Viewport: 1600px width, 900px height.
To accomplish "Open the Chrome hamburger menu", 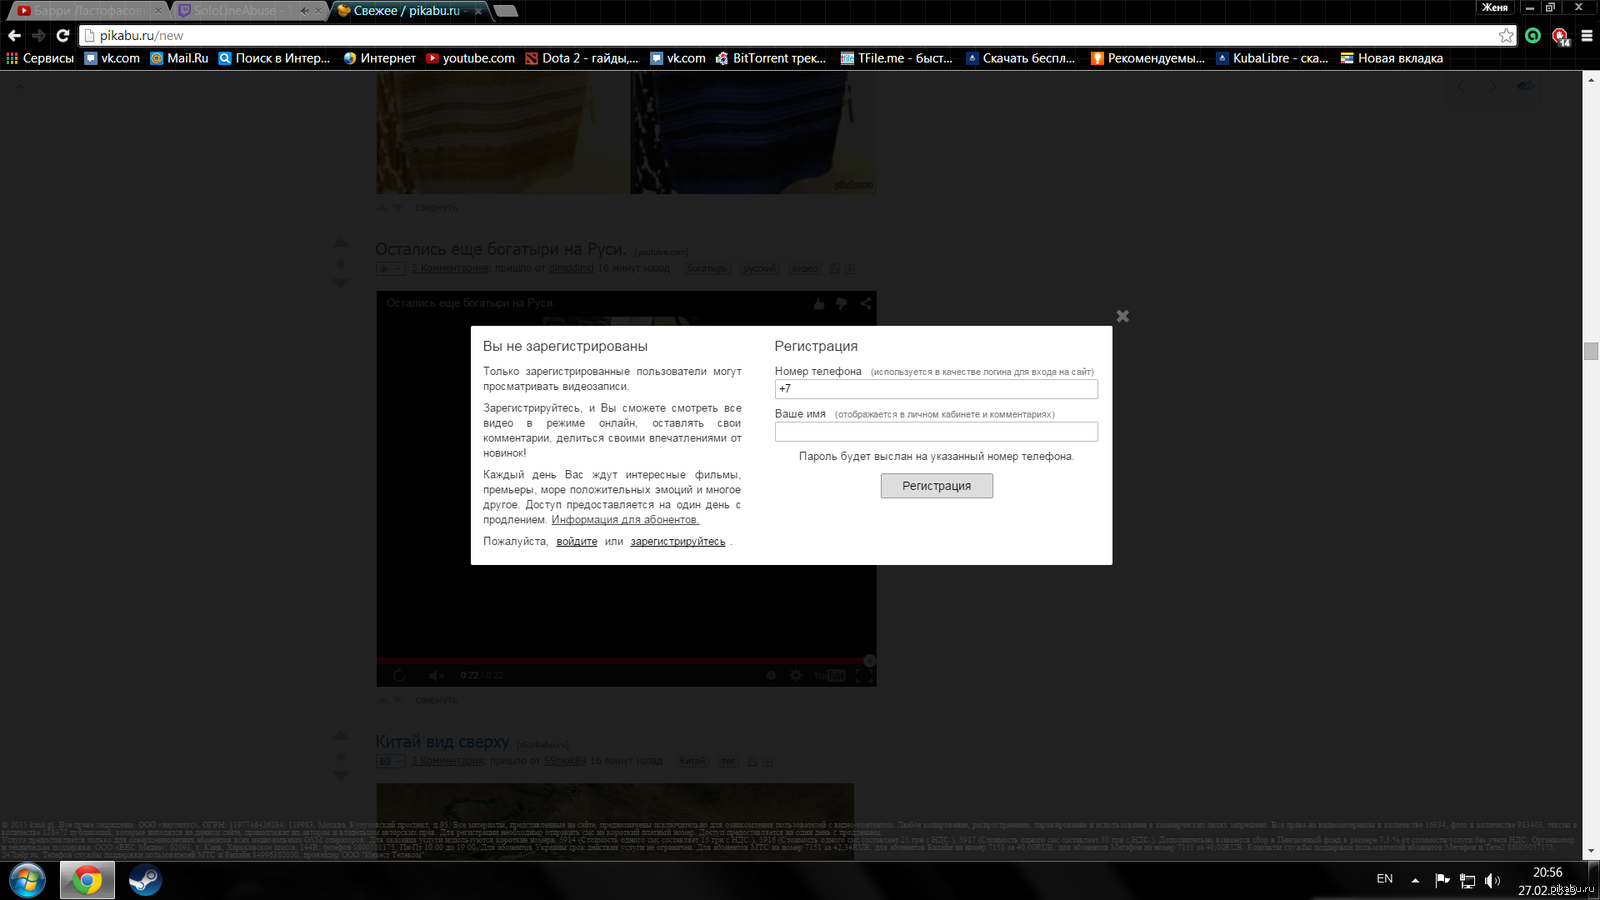I will [1587, 35].
